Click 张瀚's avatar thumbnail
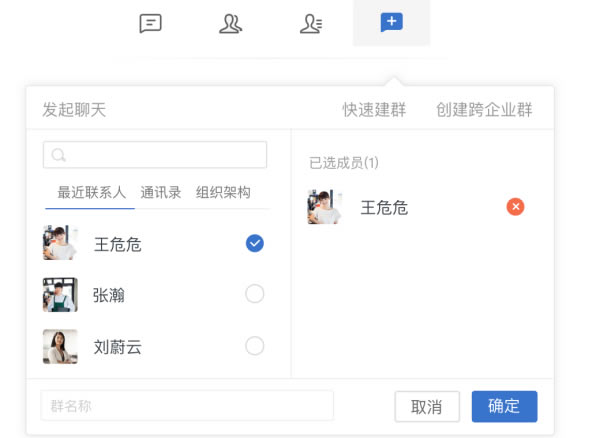The image size is (600, 438). coord(60,295)
